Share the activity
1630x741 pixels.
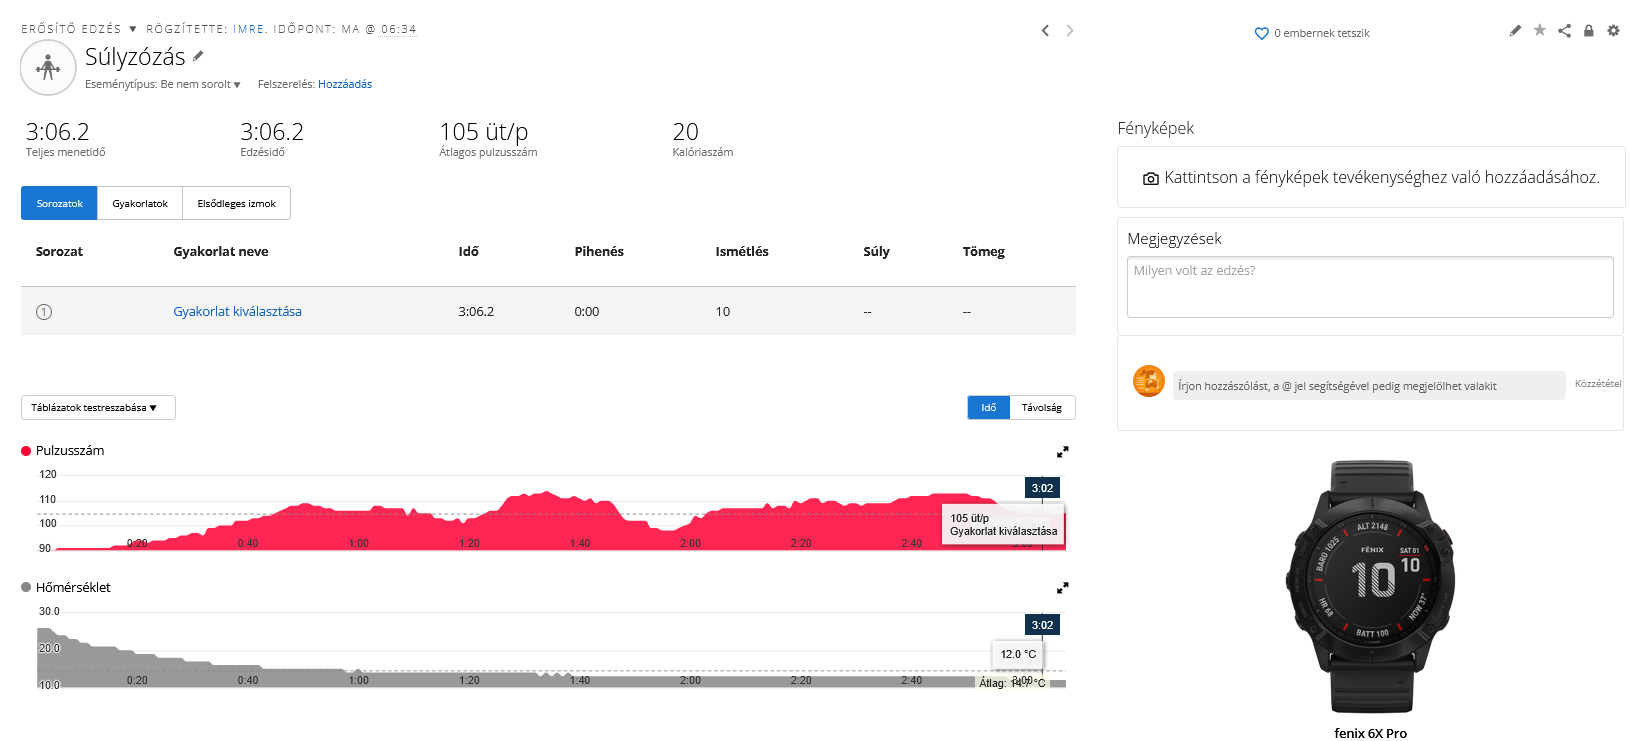pos(1564,31)
